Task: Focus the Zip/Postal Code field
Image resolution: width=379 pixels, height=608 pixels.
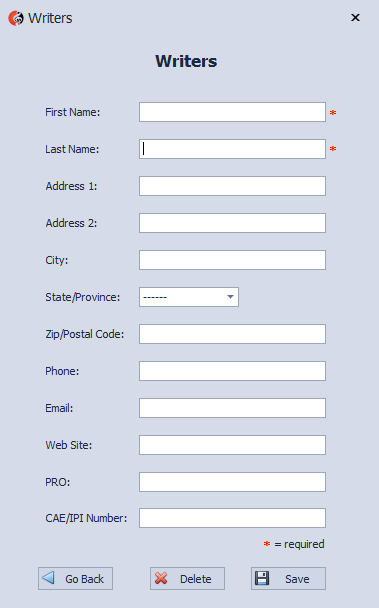Action: pyautogui.click(x=232, y=334)
